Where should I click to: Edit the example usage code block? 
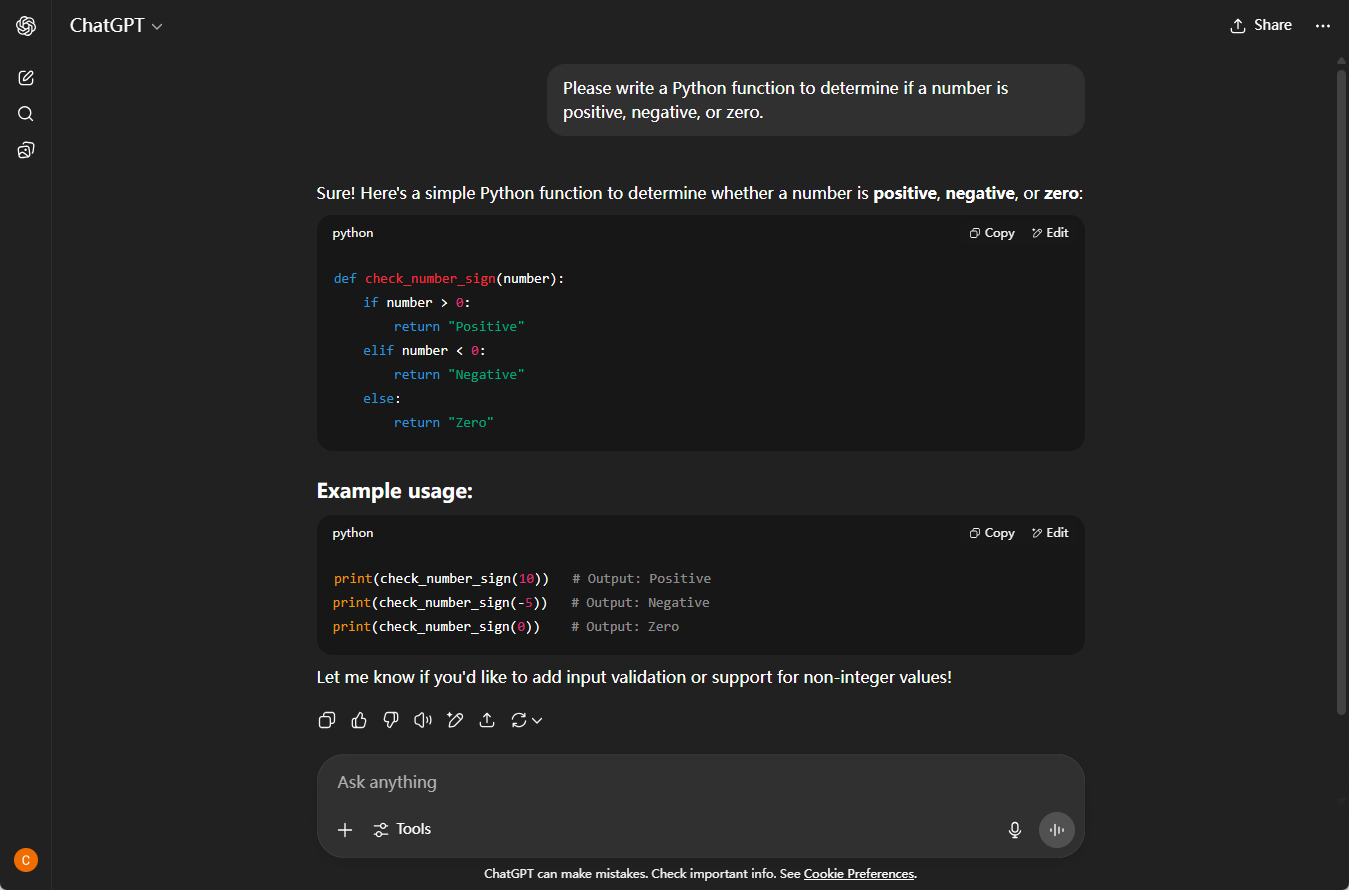tap(1050, 533)
